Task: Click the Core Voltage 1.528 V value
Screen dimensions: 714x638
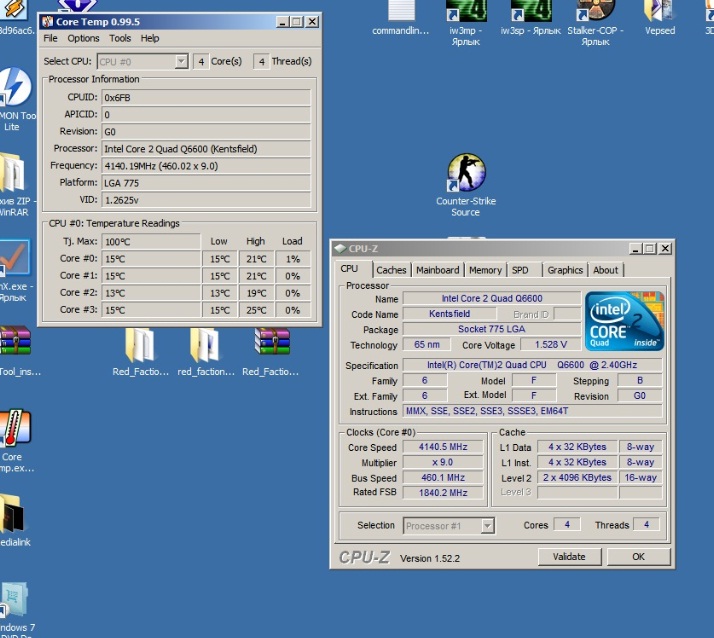Action: (551, 345)
